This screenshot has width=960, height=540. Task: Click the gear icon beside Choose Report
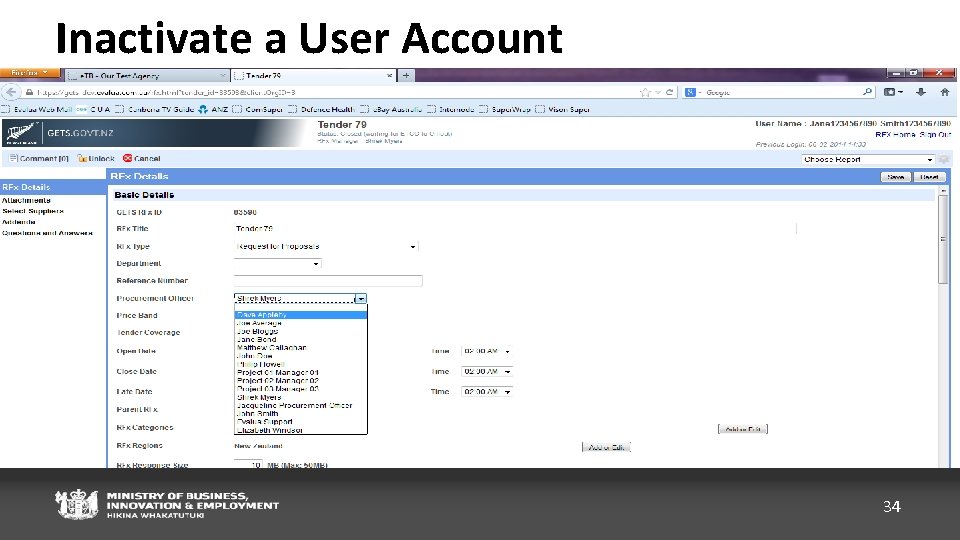click(943, 159)
